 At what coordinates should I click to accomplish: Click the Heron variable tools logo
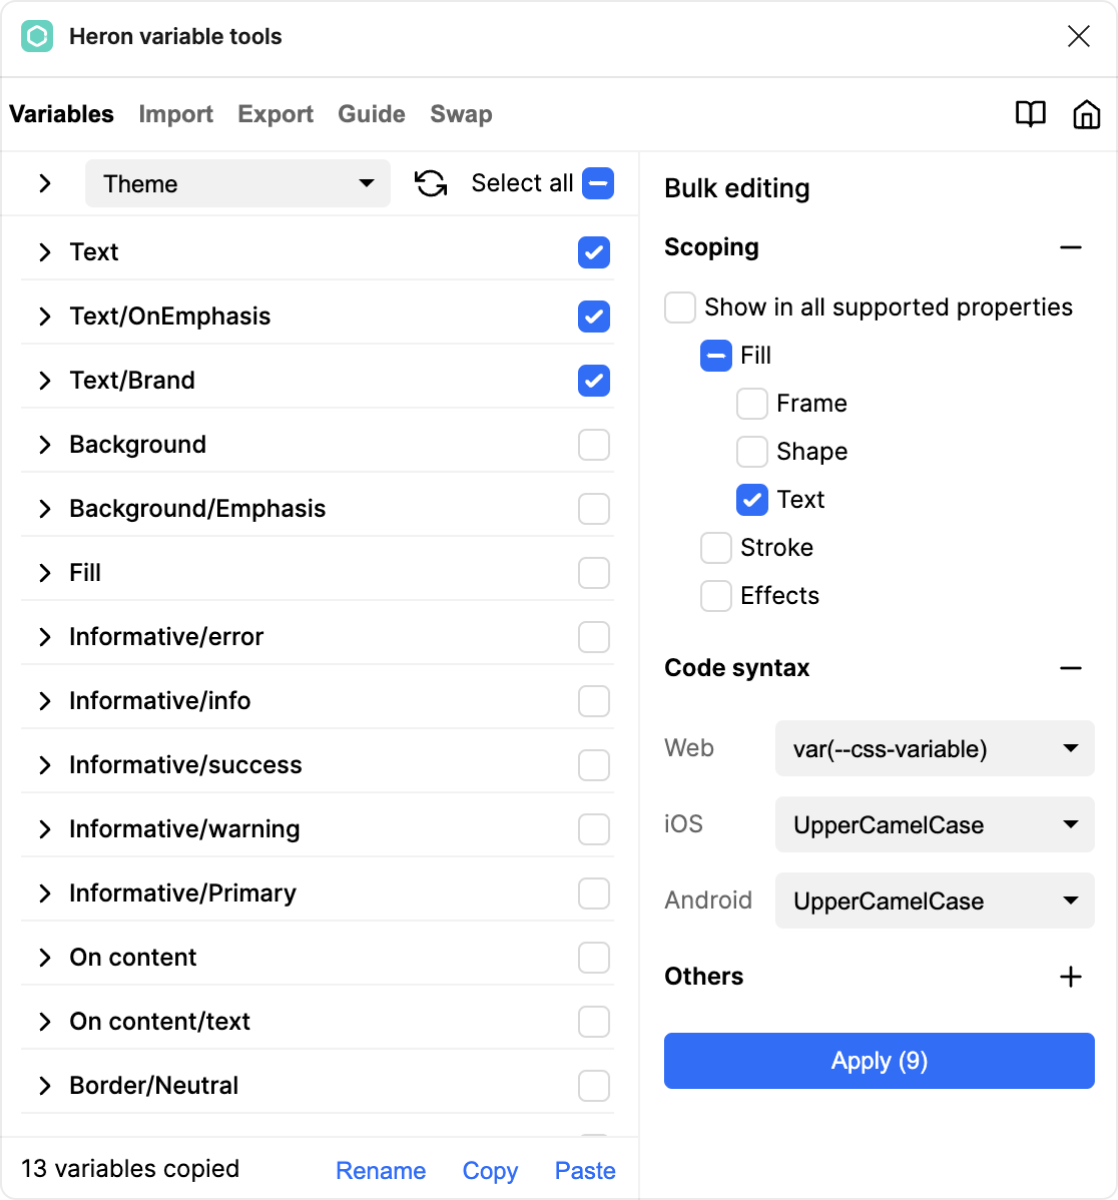click(x=37, y=37)
